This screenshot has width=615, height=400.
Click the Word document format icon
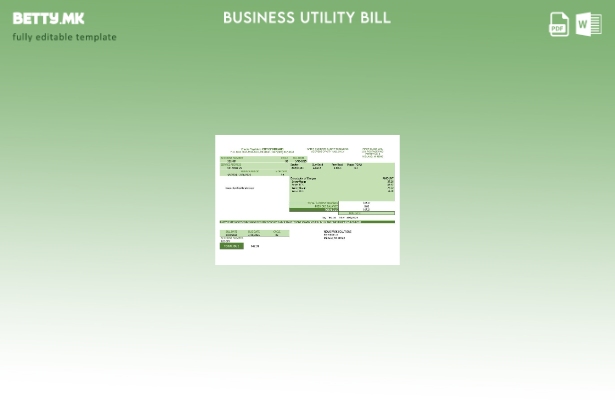[589, 24]
